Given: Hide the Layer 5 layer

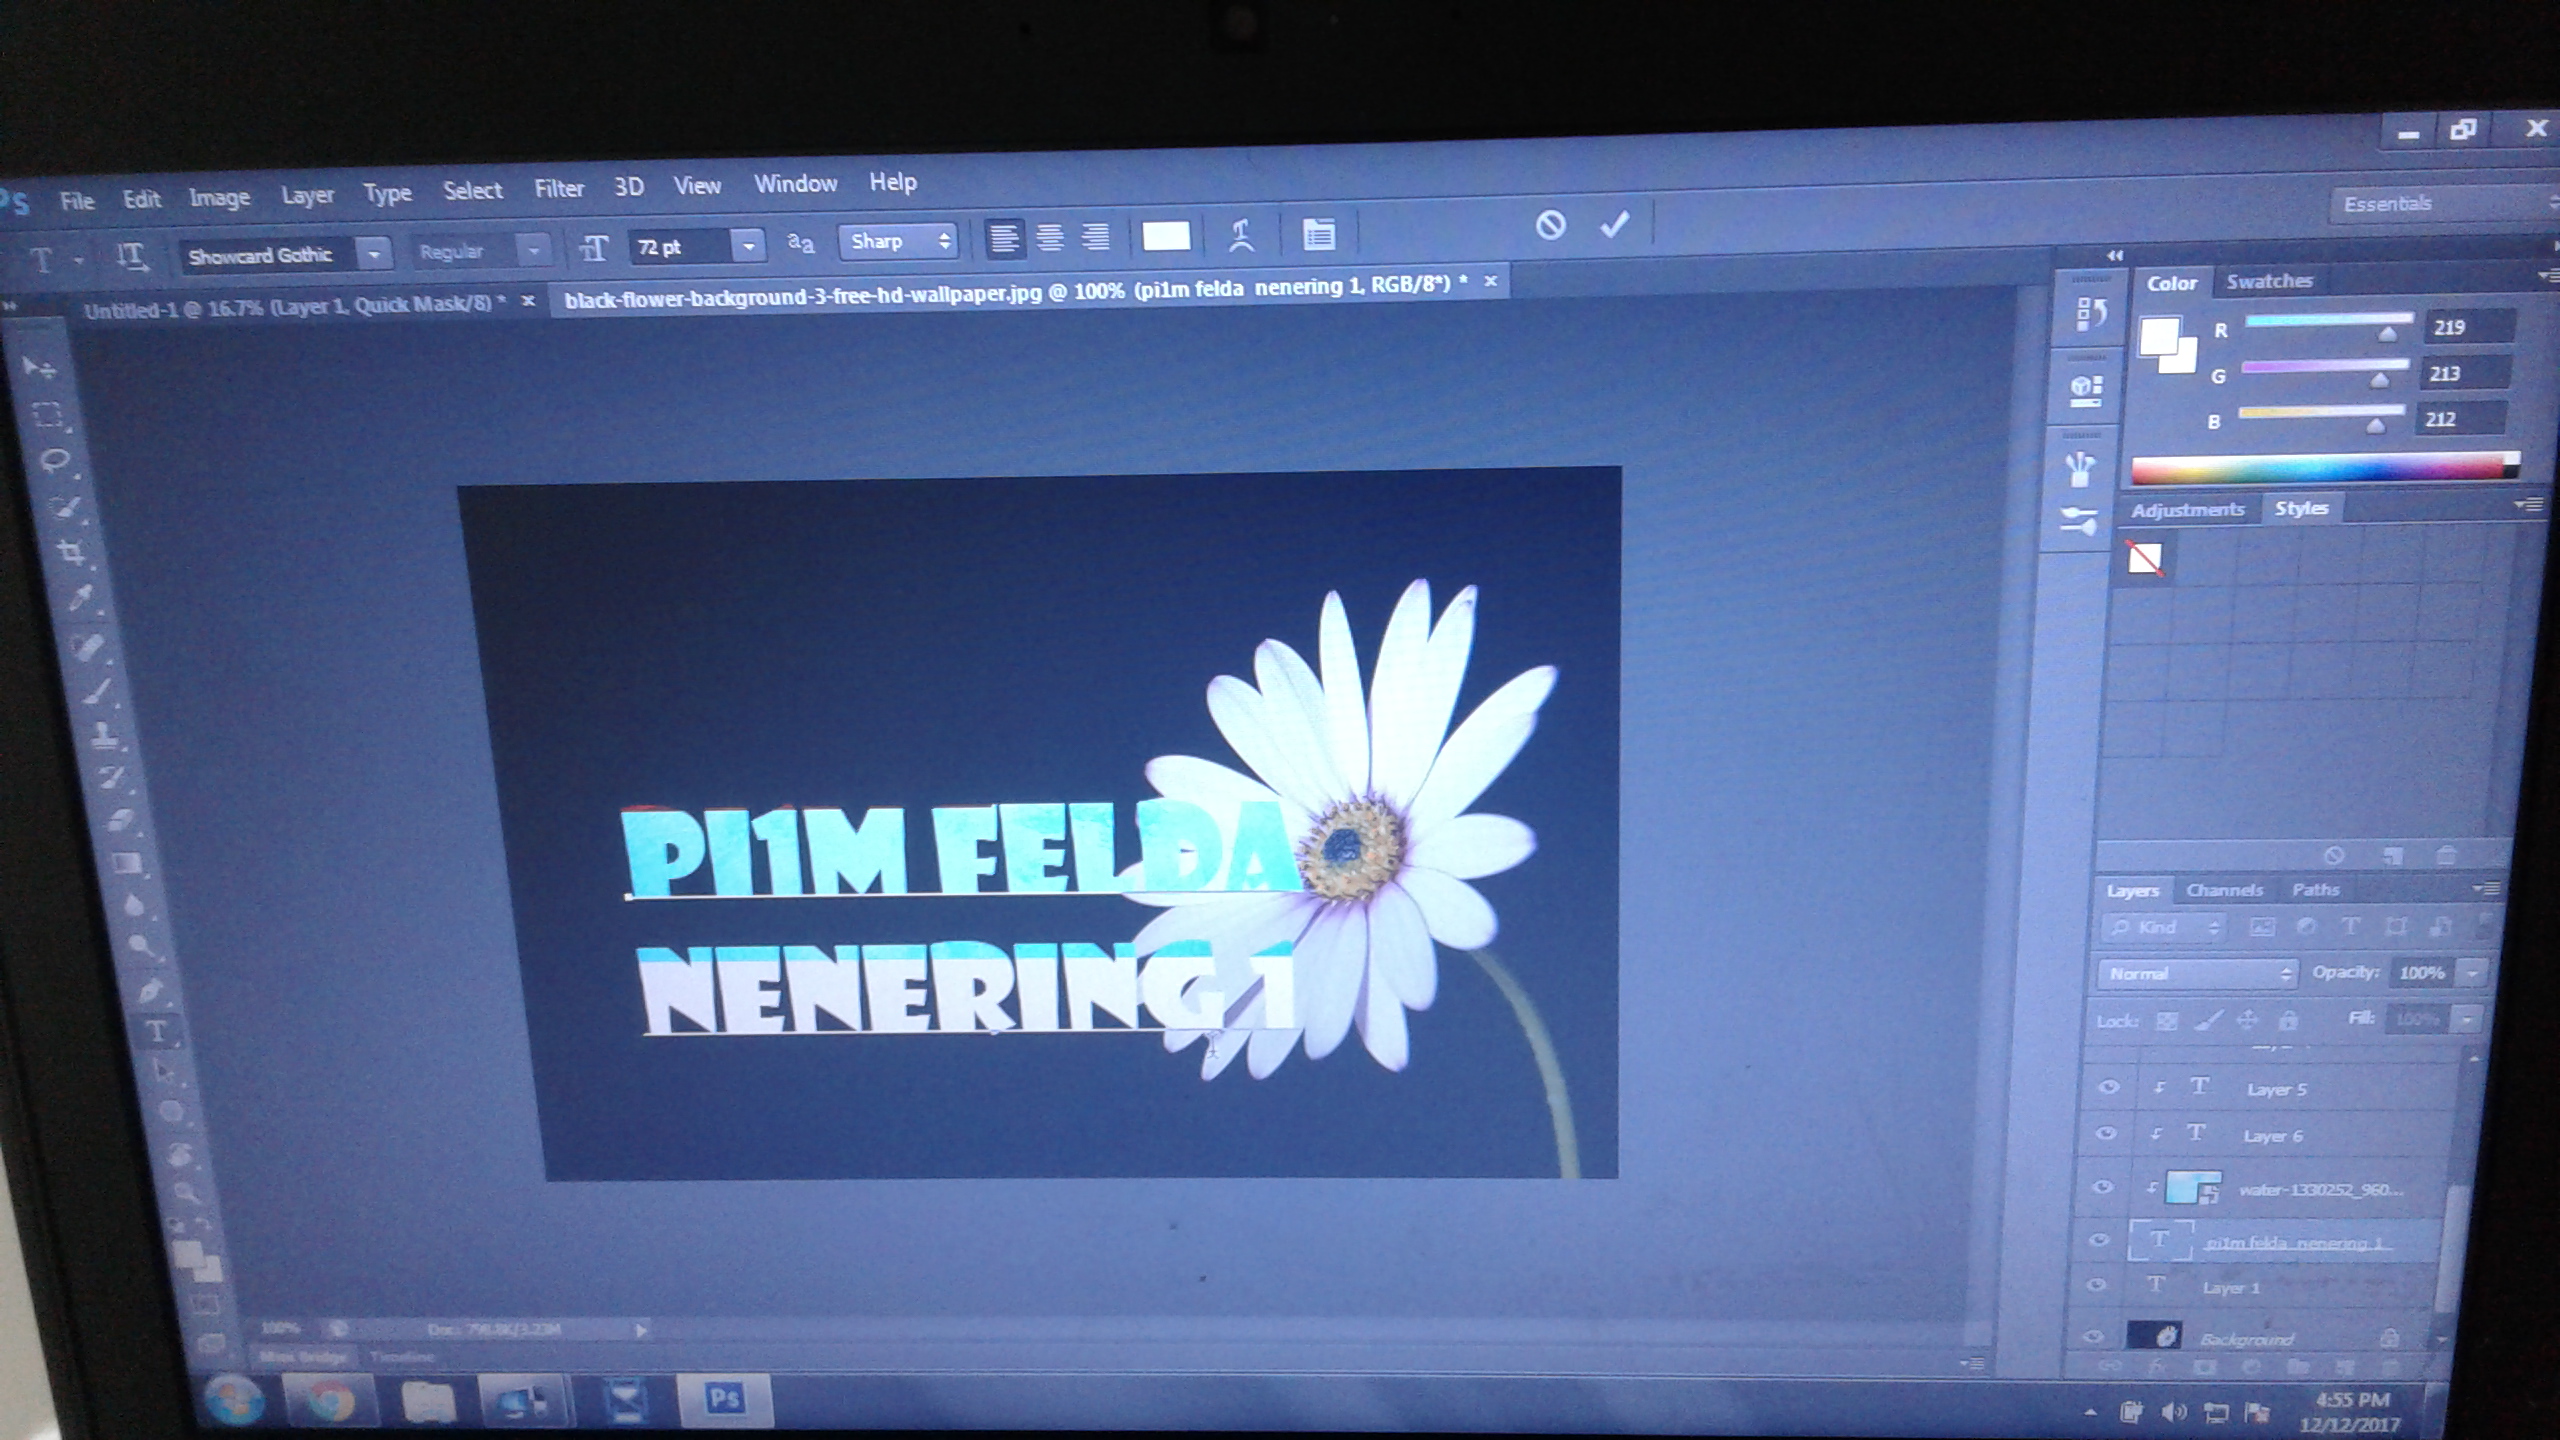Looking at the screenshot, I should [2108, 1087].
